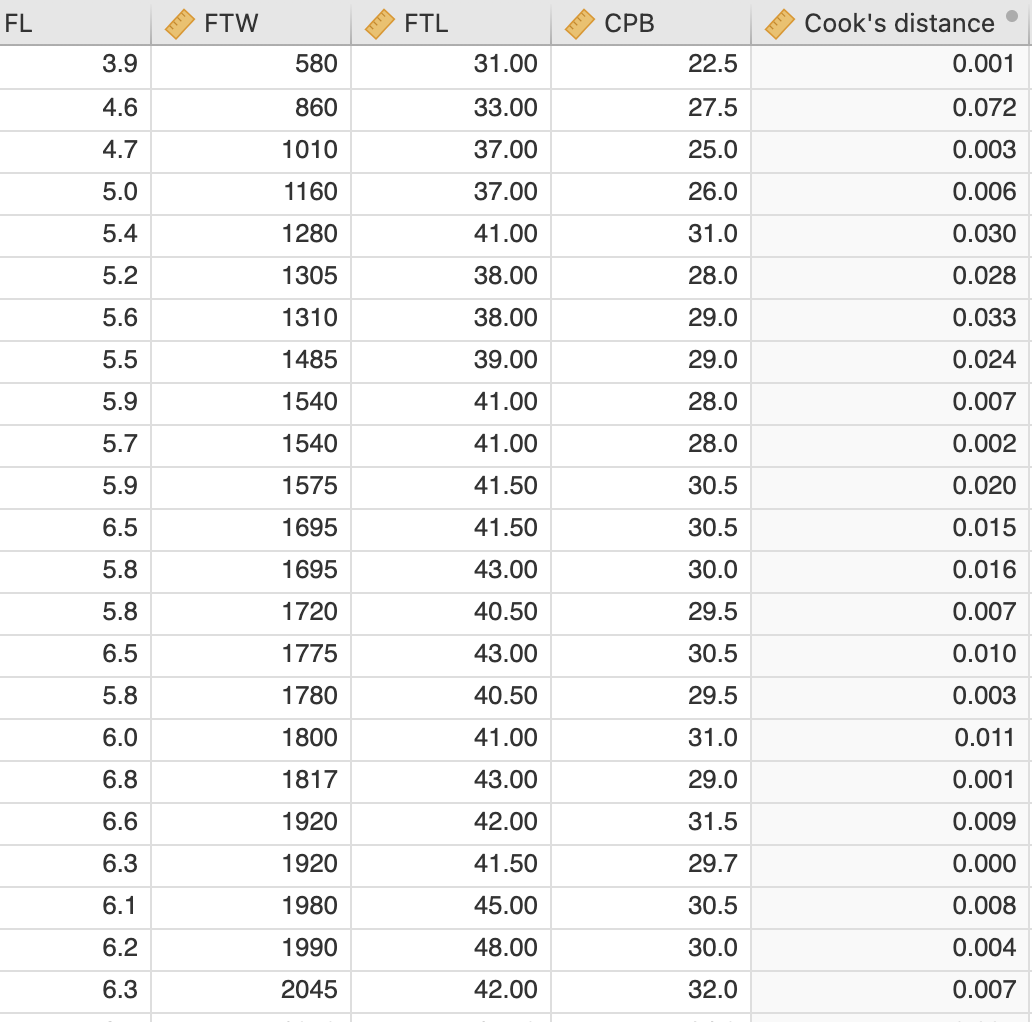This screenshot has height=1022, width=1032.
Task: Select the CPB cell showing 29.7
Action: pyautogui.click(x=651, y=863)
